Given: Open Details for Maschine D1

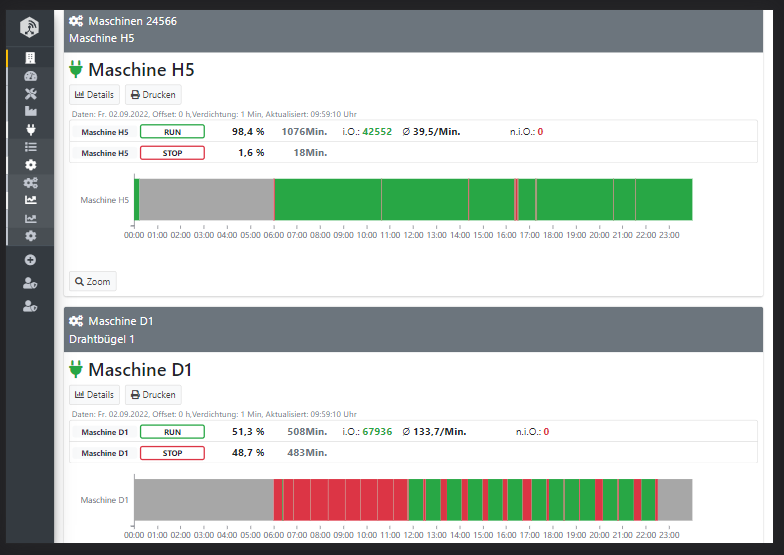Looking at the screenshot, I should 94,395.
